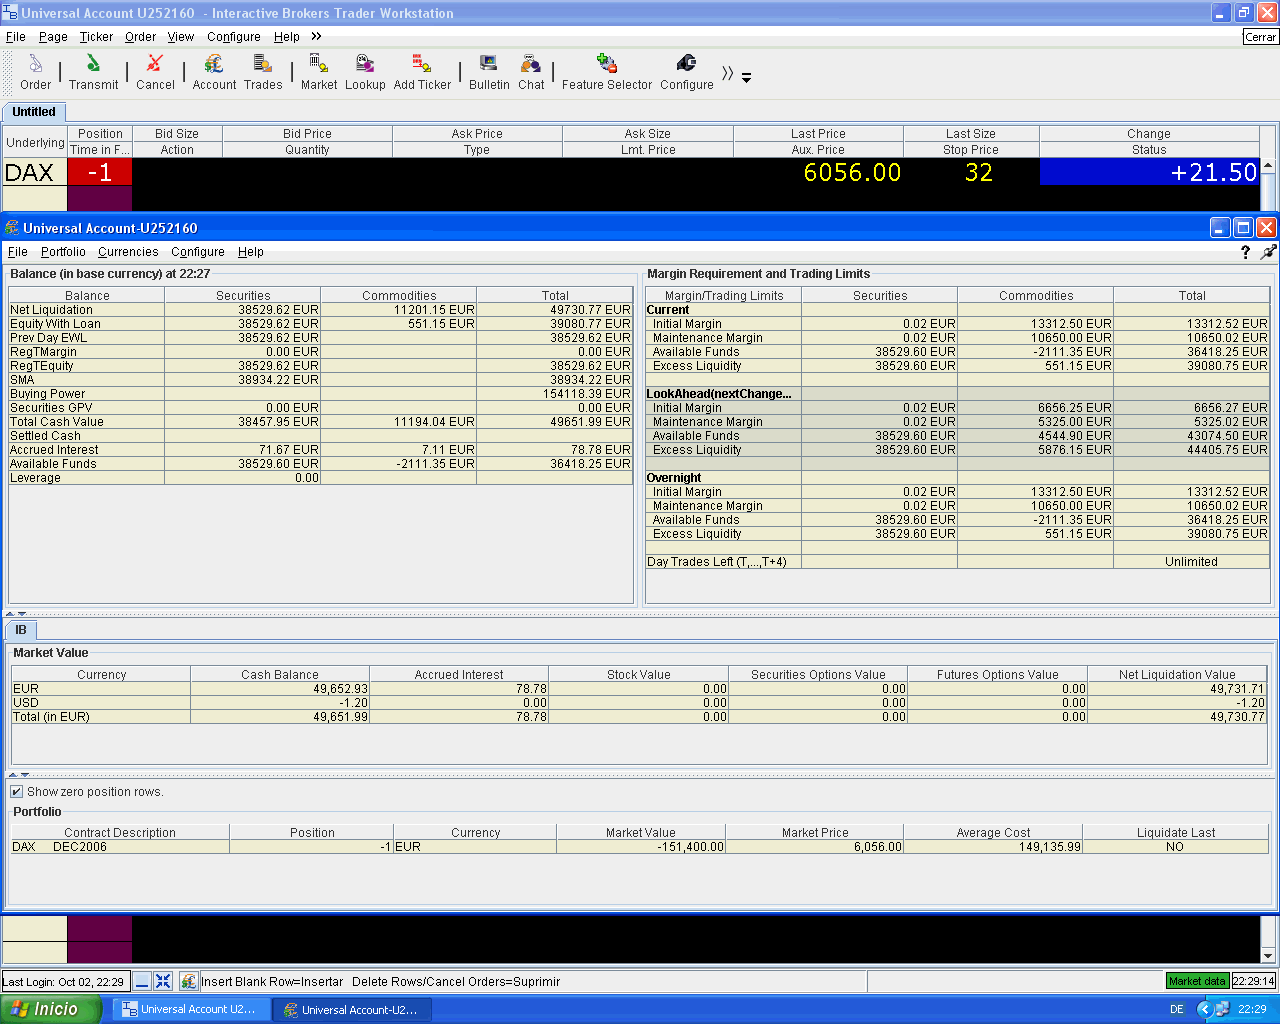Viewport: 1280px width, 1024px height.
Task: Click the Net Liquidation balance row label
Action: [x=51, y=310]
